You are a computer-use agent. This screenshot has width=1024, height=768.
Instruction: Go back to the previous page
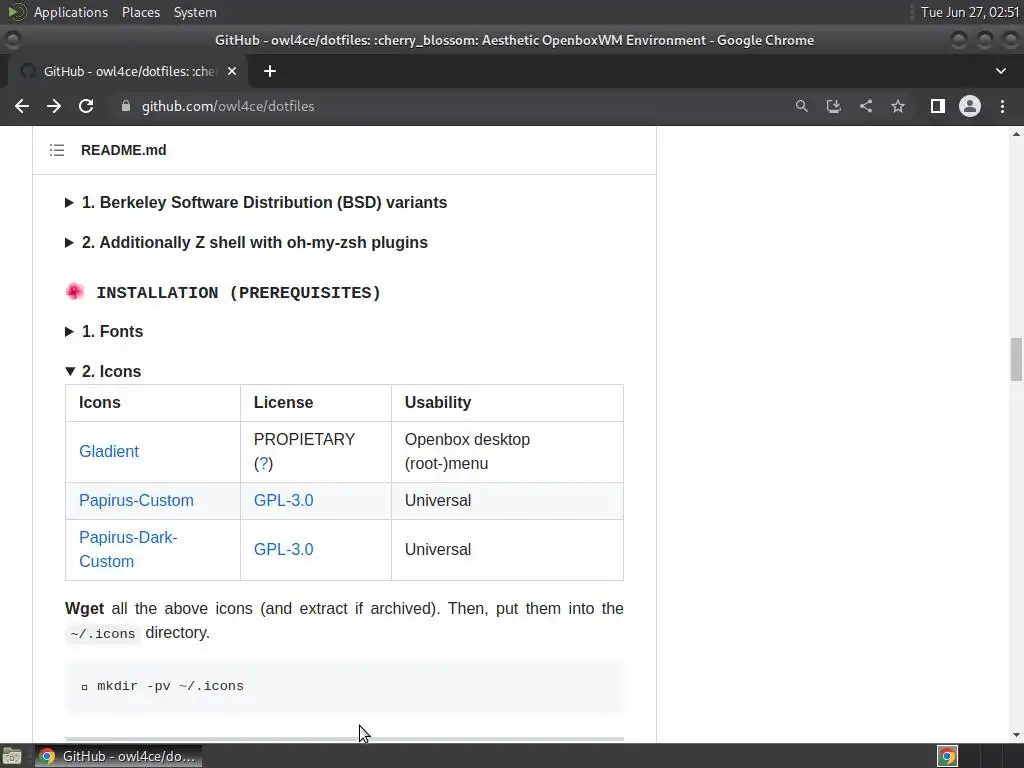click(22, 106)
